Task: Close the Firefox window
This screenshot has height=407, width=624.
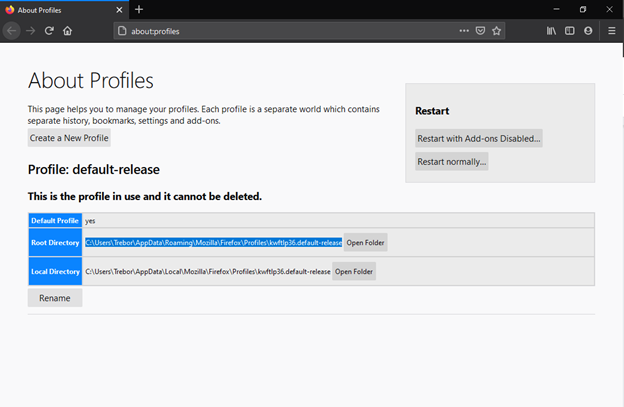Action: click(609, 9)
